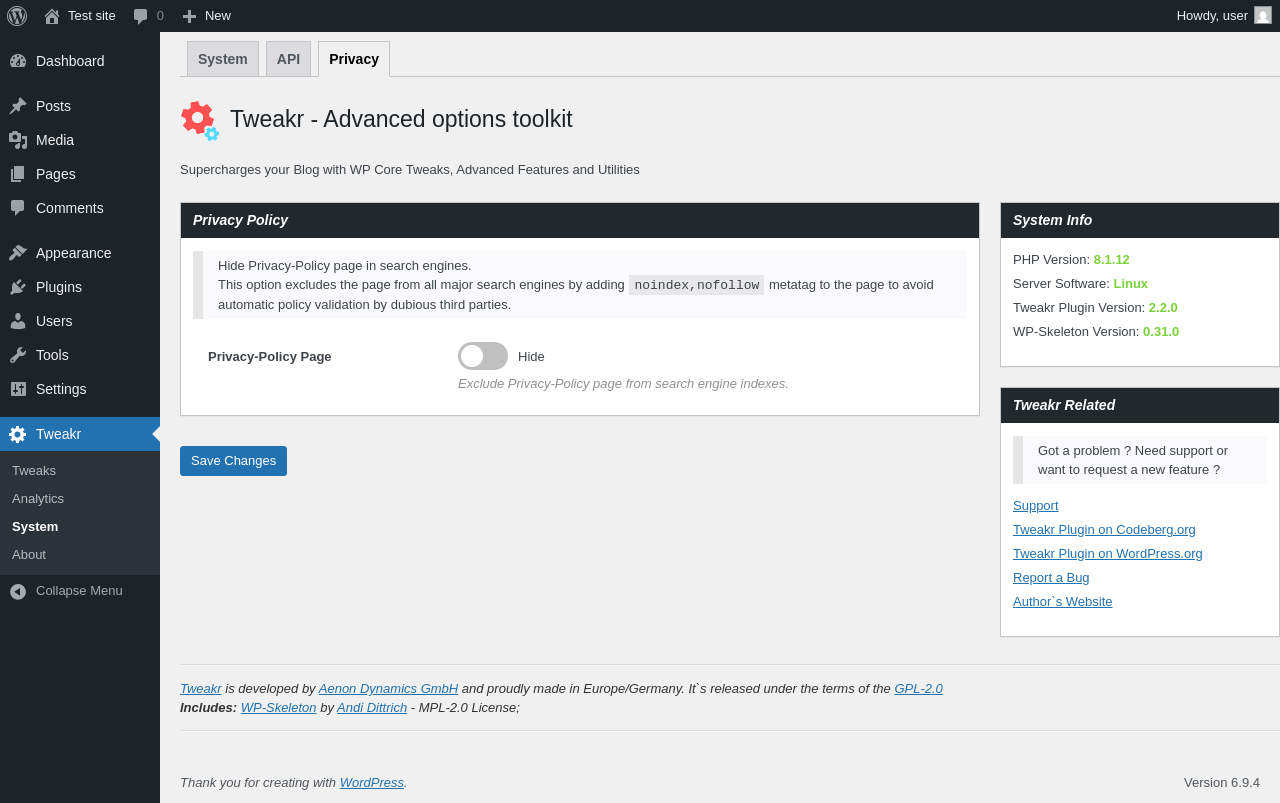Click the Pages icon in sidebar
This screenshot has width=1280, height=803.
click(x=18, y=174)
